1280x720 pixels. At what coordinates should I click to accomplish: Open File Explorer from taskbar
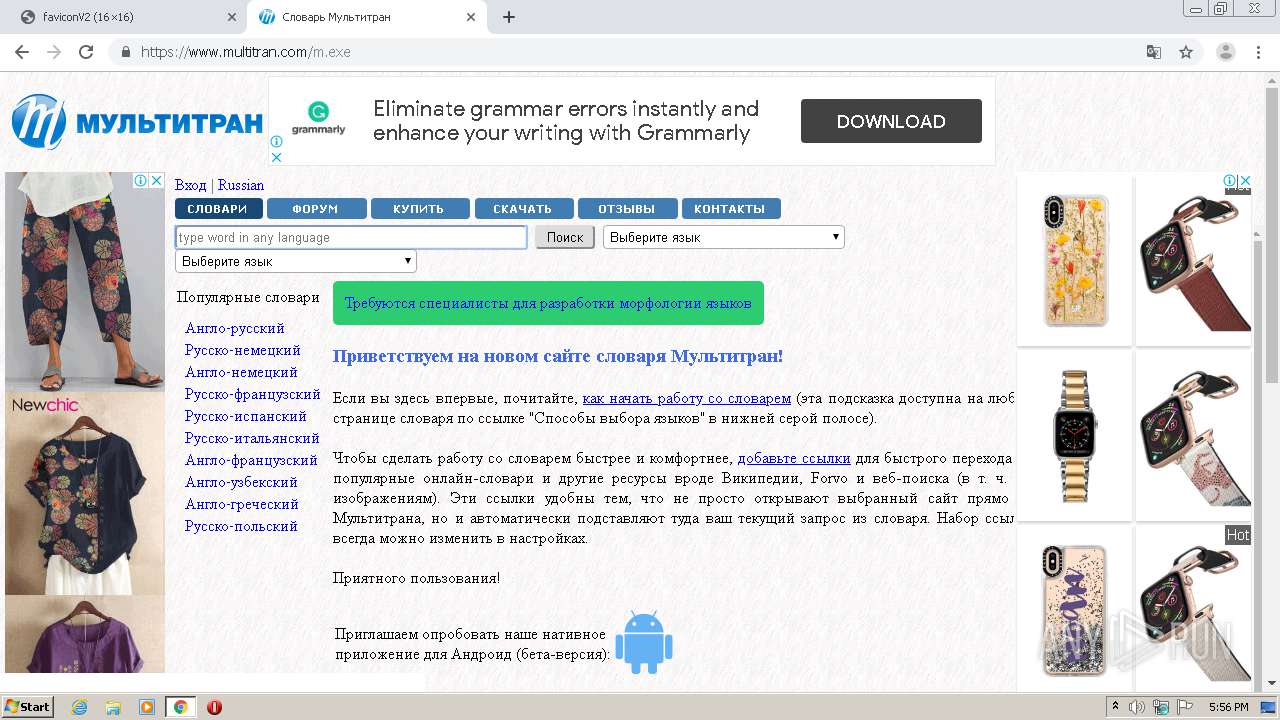pos(113,707)
